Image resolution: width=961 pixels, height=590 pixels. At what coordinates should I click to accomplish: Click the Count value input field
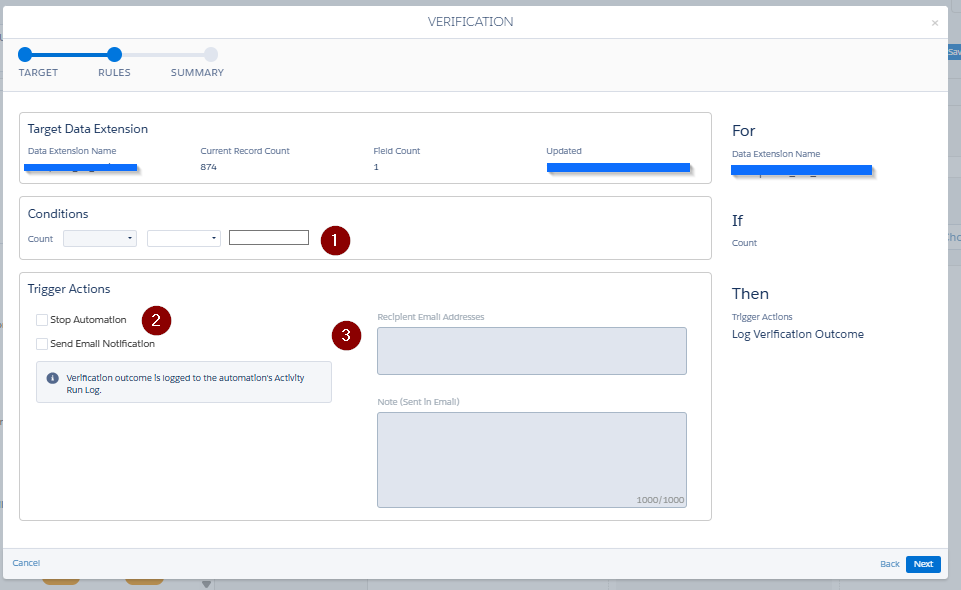[x=269, y=238]
